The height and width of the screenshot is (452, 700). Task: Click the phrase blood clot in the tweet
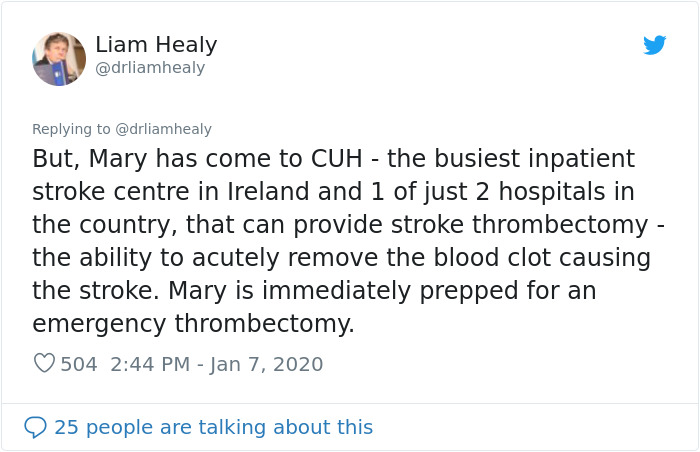(492, 258)
